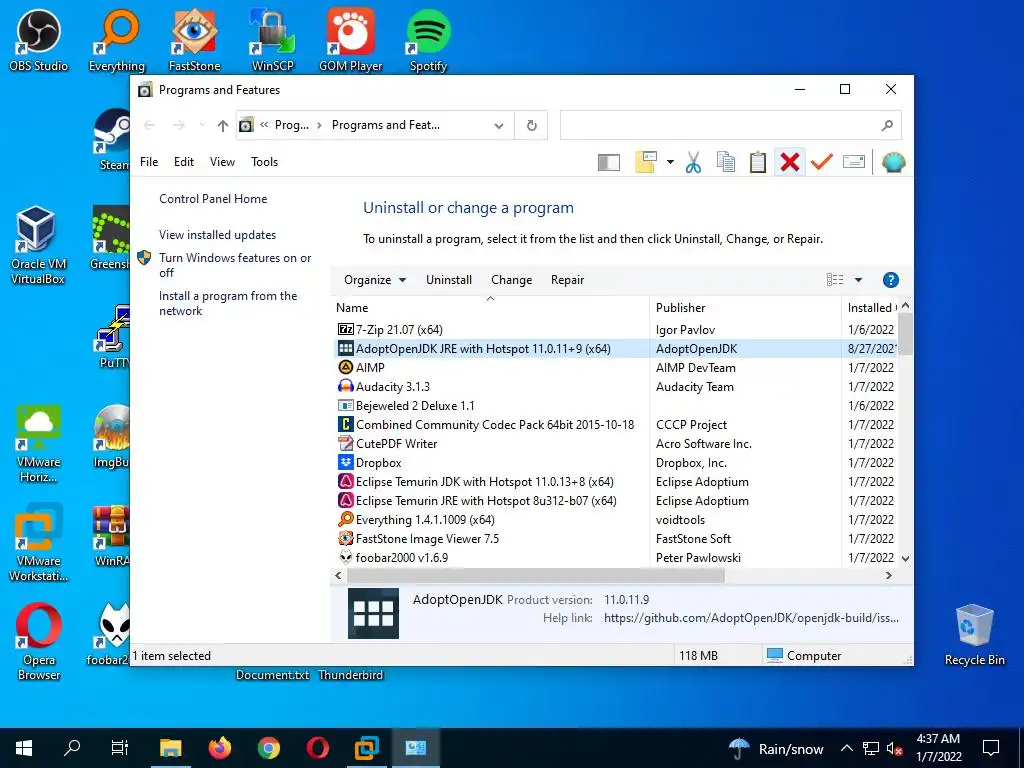Screen dimensions: 1024x768
Task: Open Opera Browser desktop shortcut
Action: pos(39,642)
